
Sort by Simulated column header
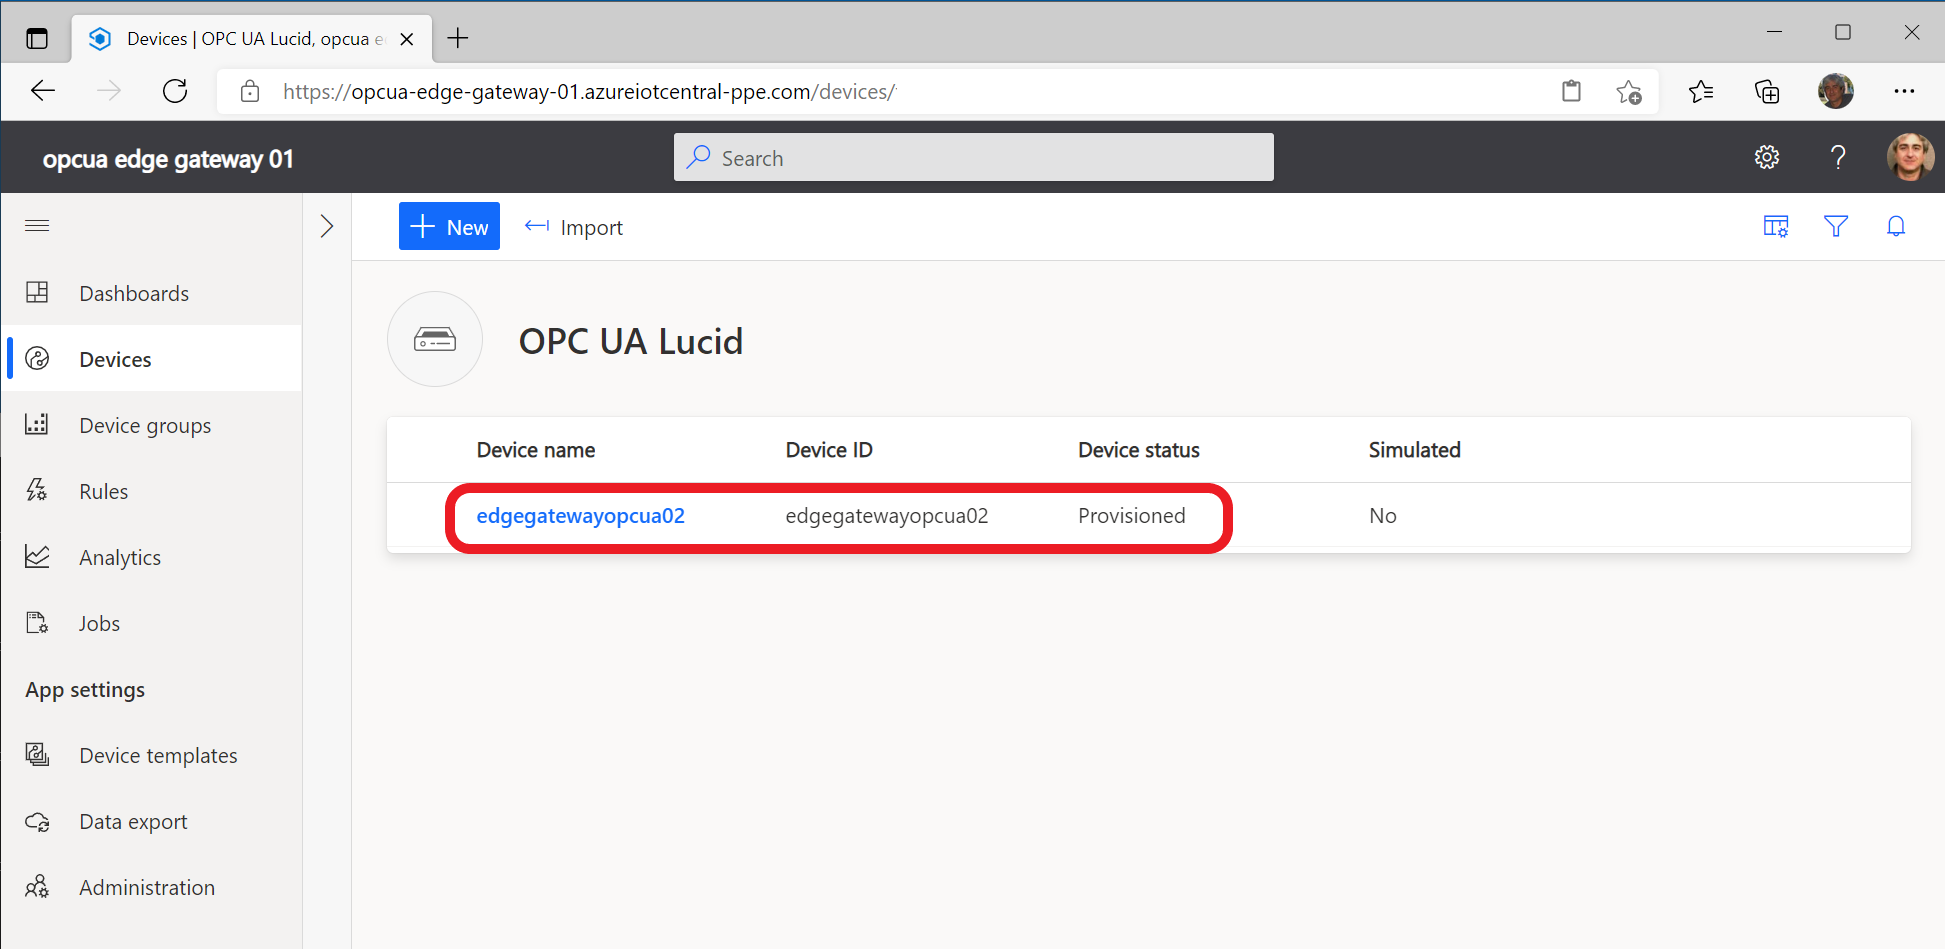click(1415, 450)
